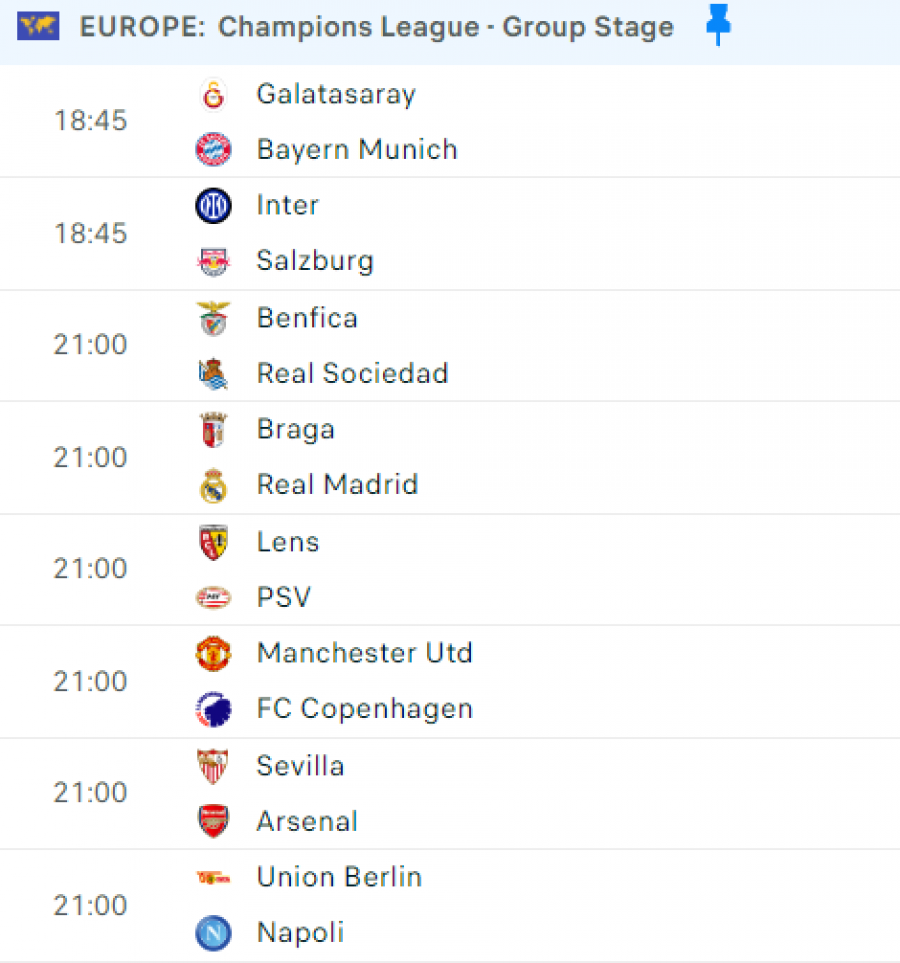Image resolution: width=900 pixels, height=963 pixels.
Task: Open the Champions League - Group Stage link
Action: tap(446, 27)
